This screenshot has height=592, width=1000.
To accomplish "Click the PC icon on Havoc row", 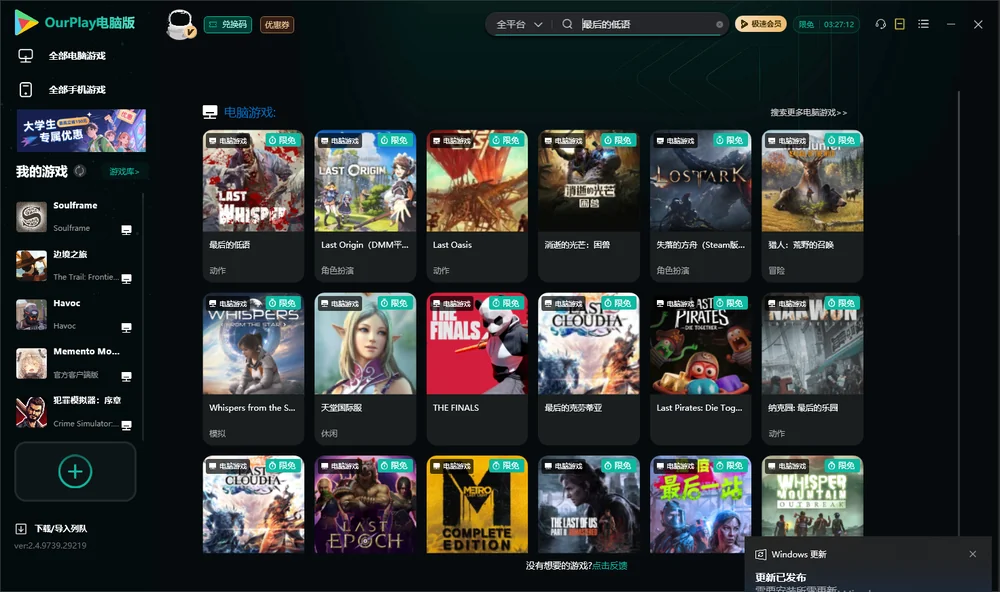I will 126,327.
